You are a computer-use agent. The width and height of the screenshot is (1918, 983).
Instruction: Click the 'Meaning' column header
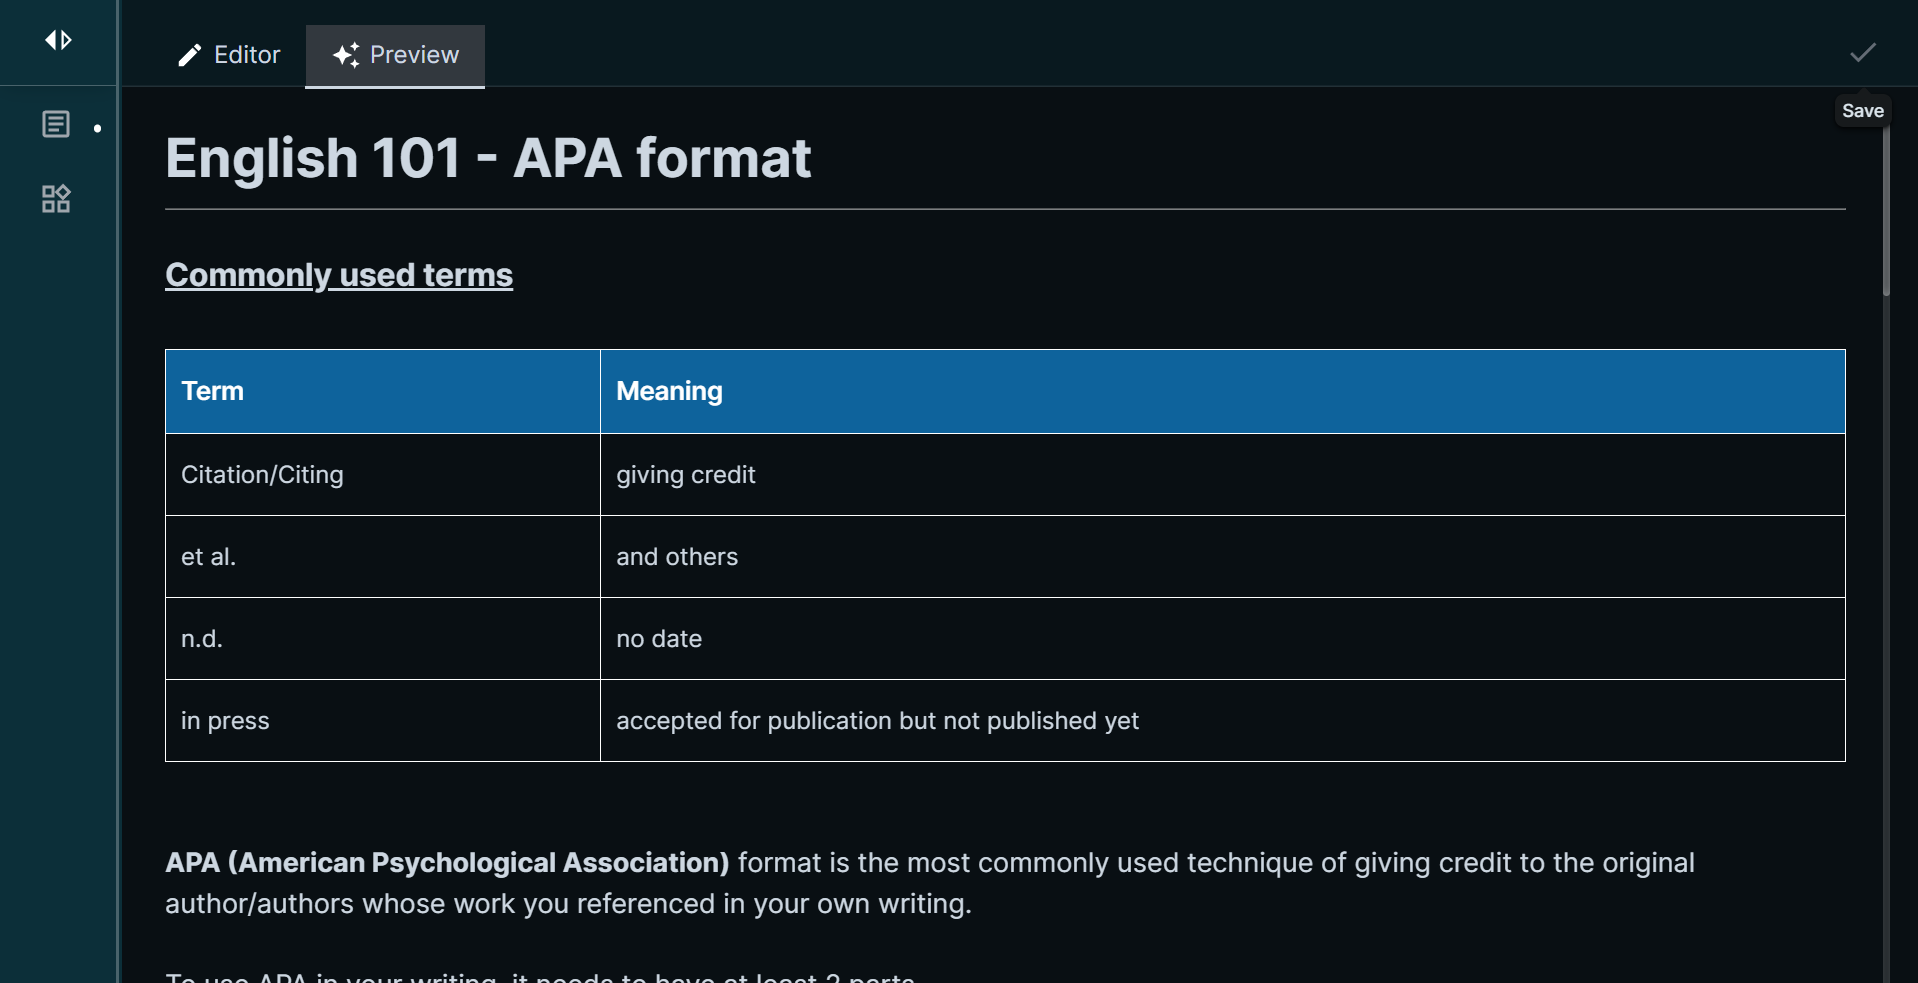tap(1222, 391)
